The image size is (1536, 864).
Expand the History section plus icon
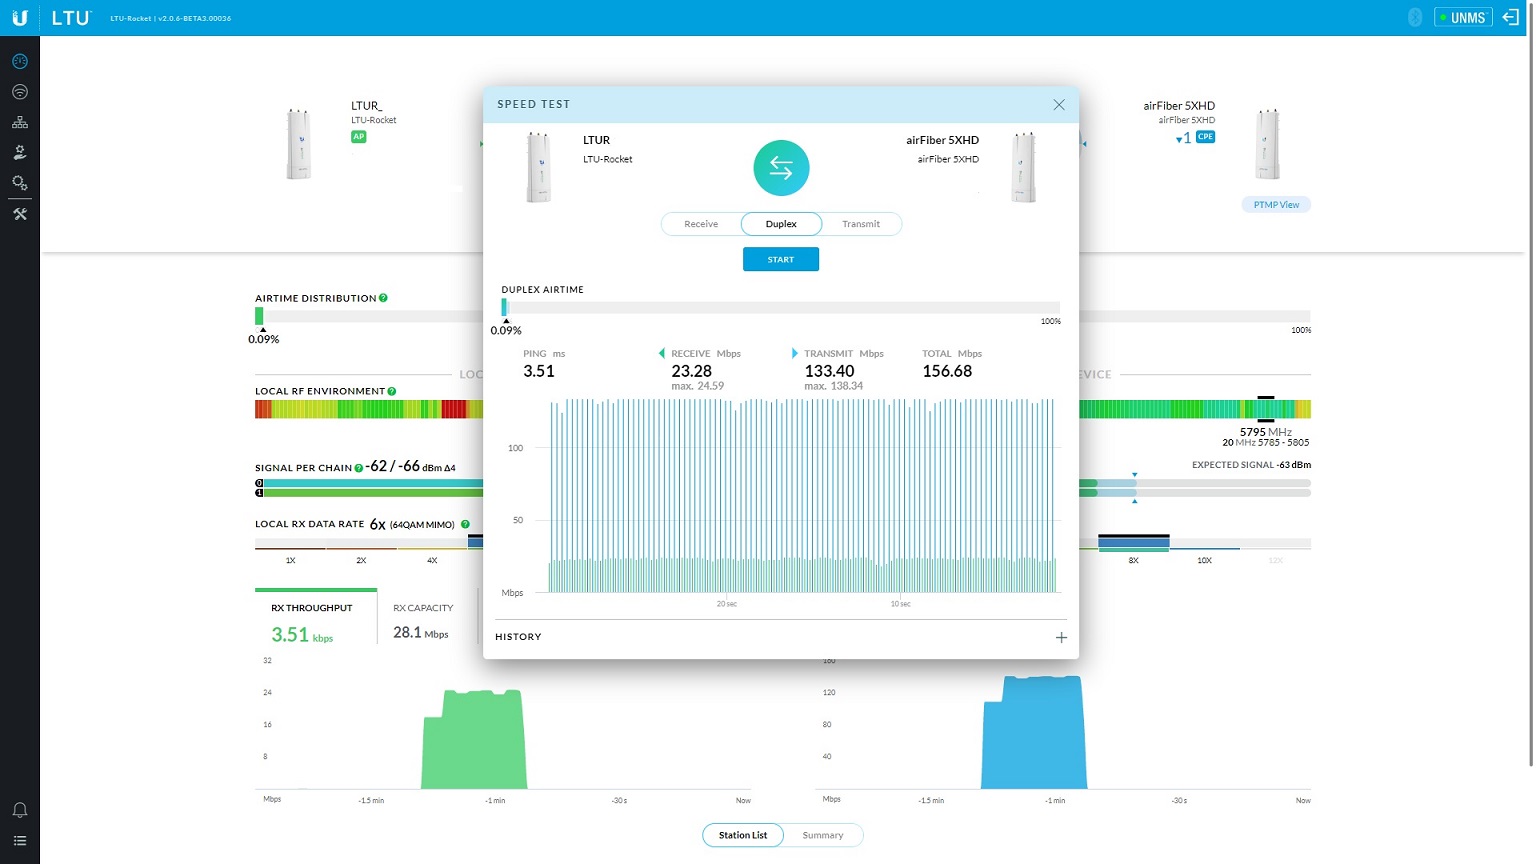pos(1061,637)
